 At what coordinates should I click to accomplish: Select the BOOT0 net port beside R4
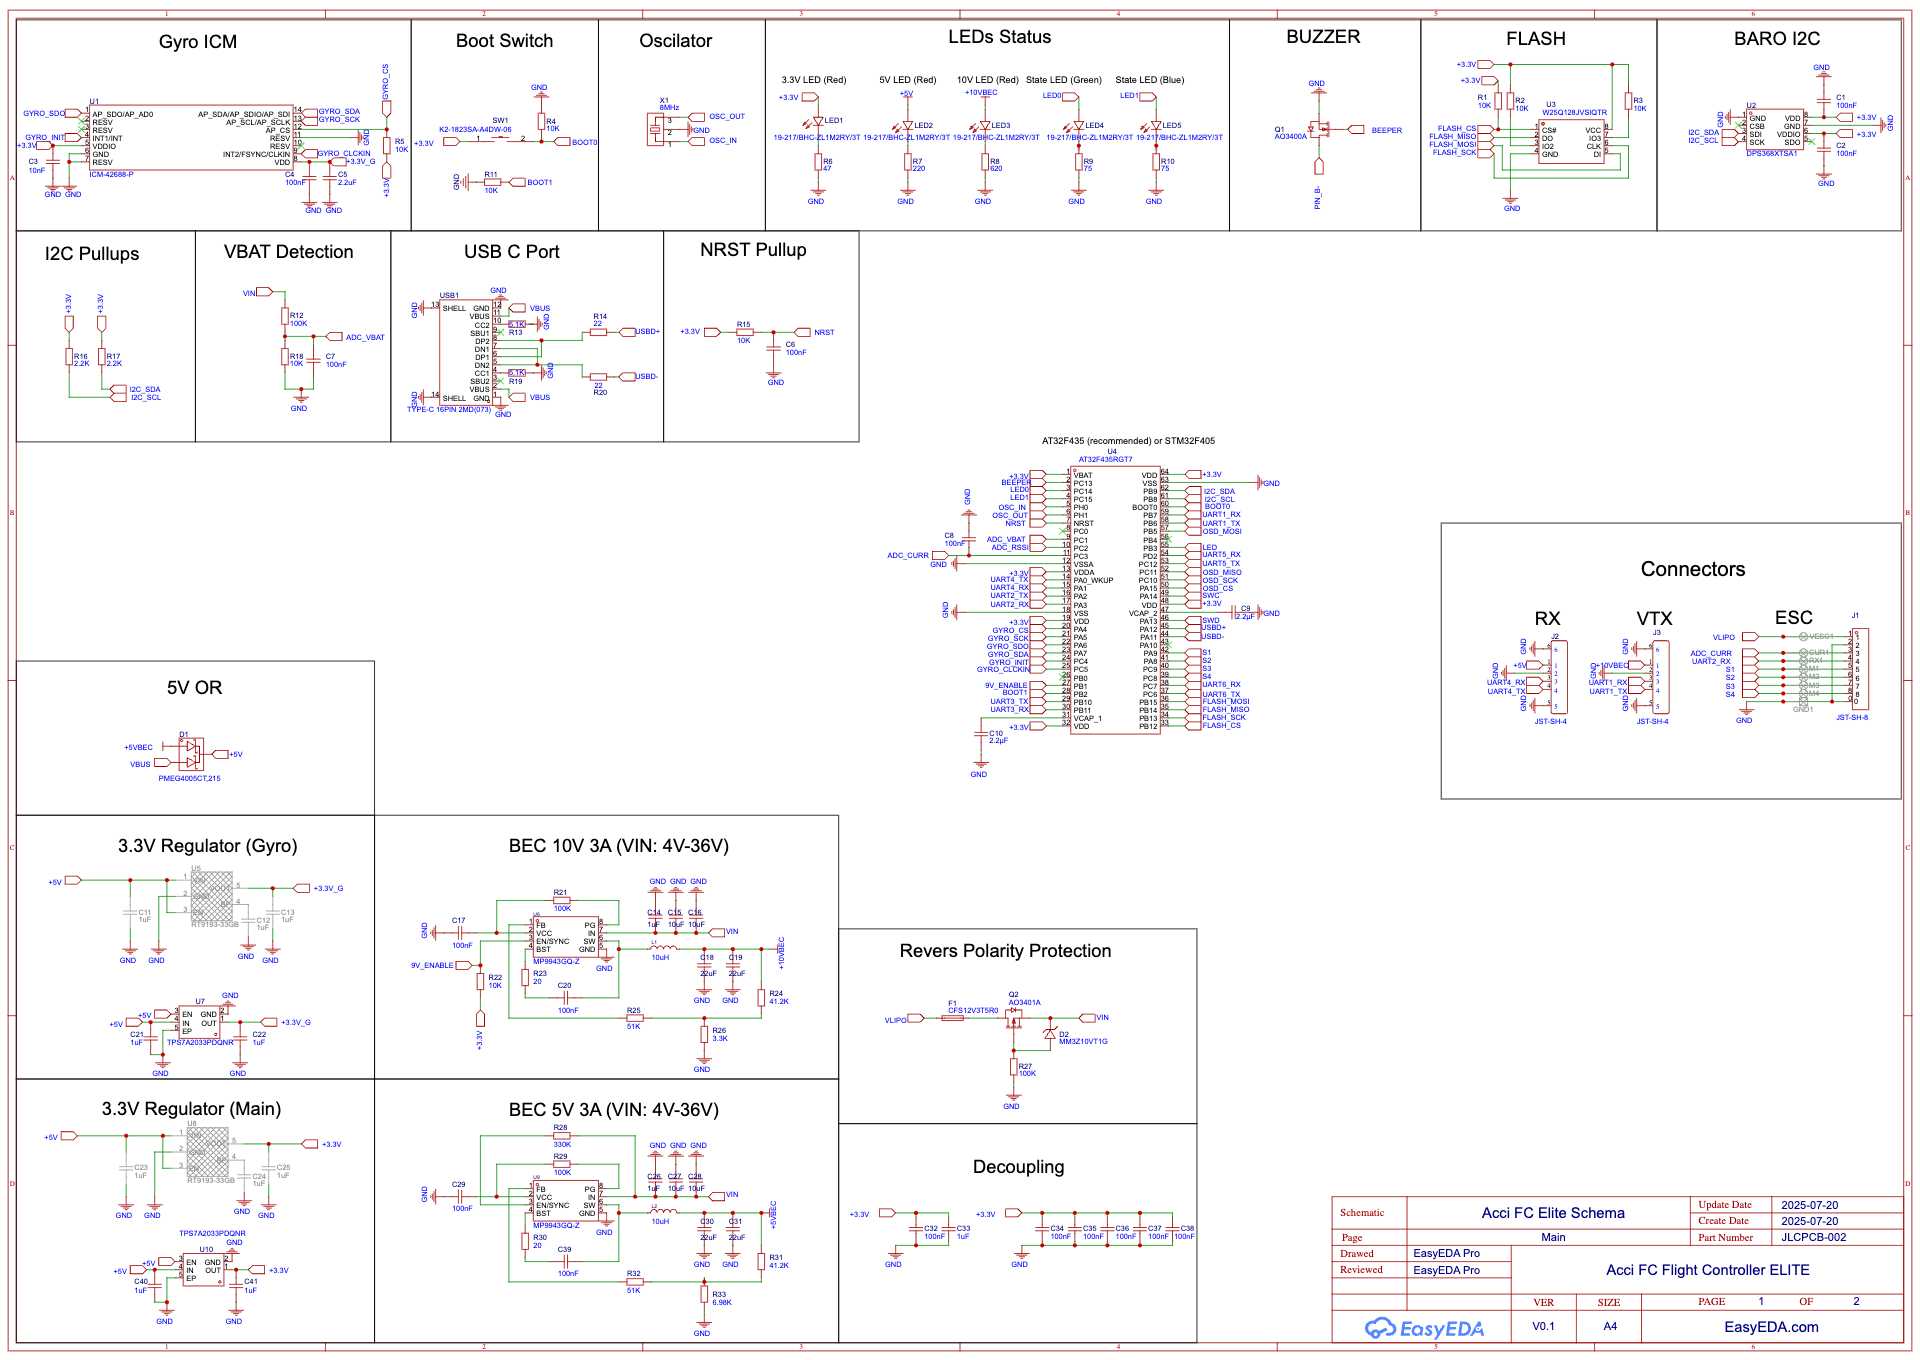point(562,142)
